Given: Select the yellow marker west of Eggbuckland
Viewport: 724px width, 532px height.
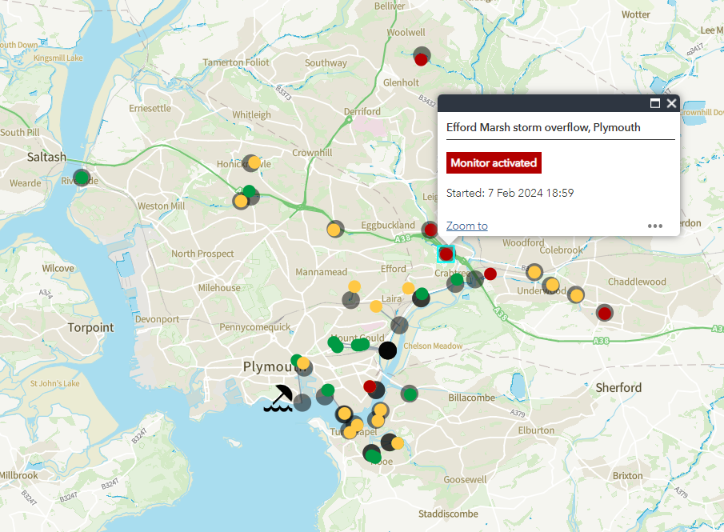Looking at the screenshot, I should pos(334,229).
